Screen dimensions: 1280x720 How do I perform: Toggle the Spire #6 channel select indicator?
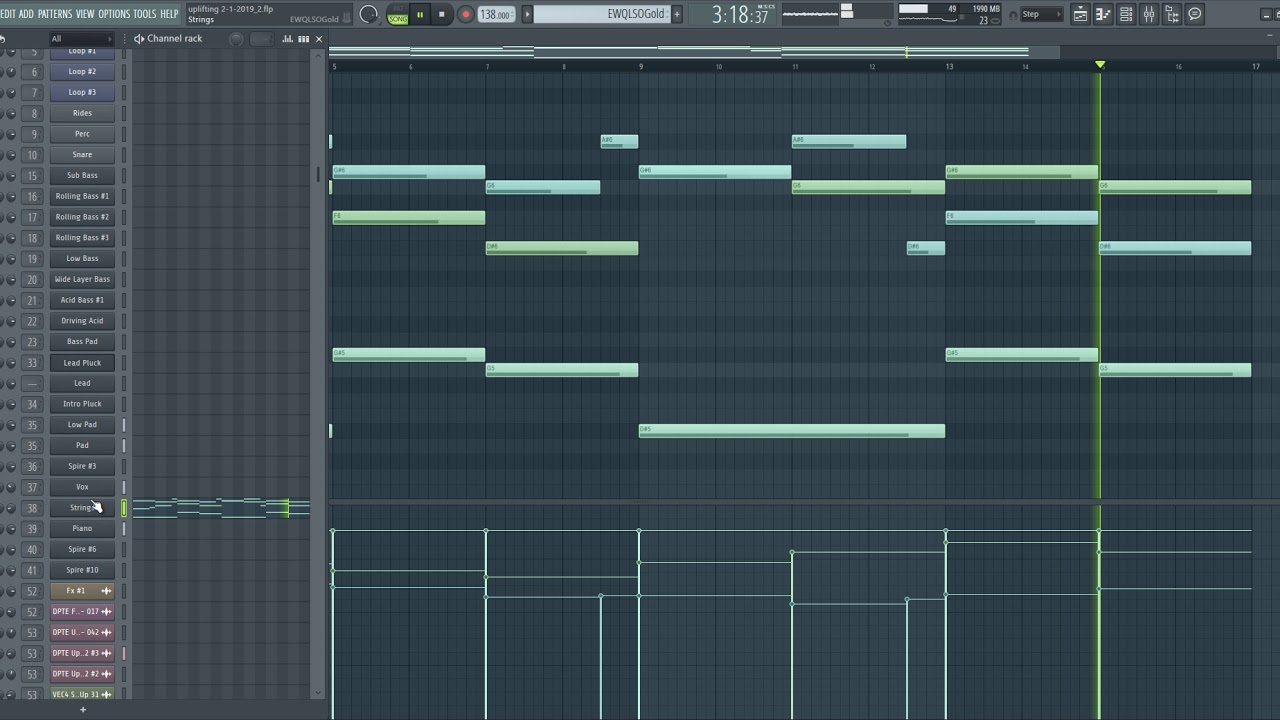[x=124, y=549]
